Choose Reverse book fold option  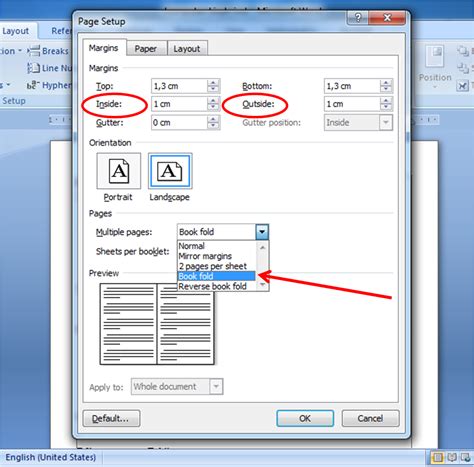click(x=217, y=286)
